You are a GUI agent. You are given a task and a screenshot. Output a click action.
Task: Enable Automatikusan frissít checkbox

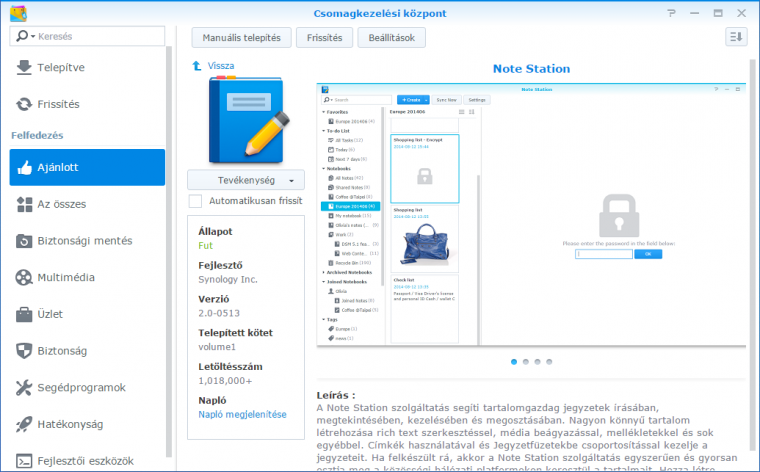click(195, 201)
